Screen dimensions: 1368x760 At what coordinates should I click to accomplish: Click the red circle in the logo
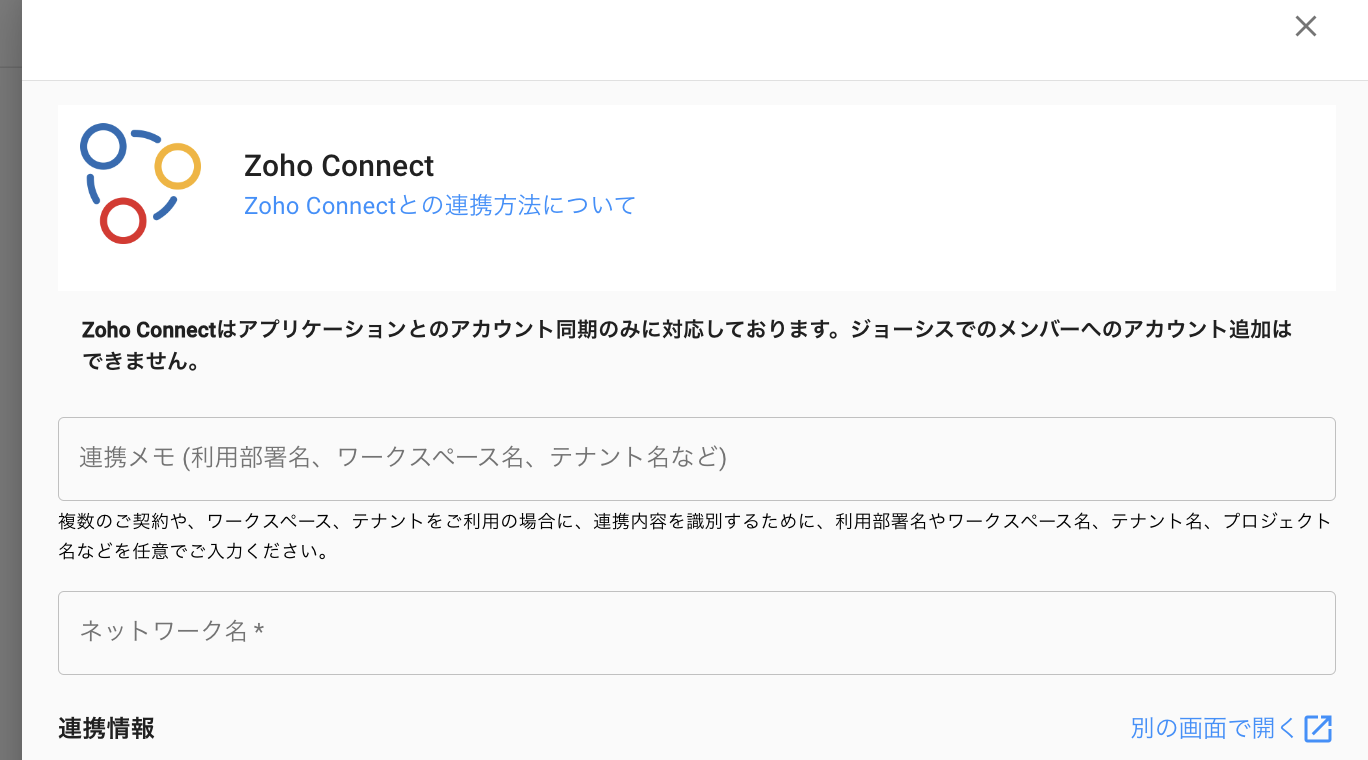point(123,220)
